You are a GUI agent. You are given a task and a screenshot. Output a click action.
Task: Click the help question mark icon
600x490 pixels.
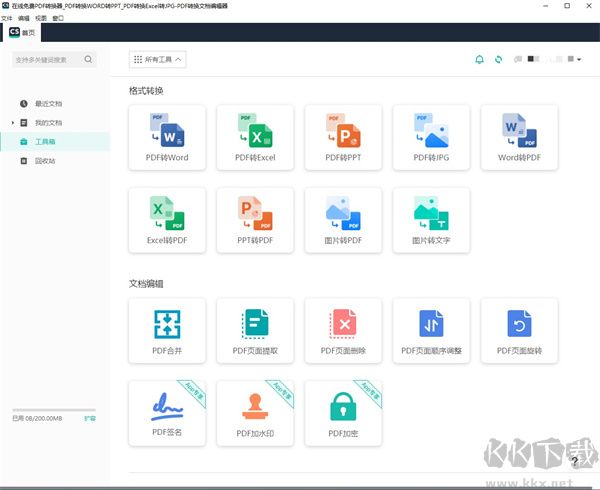(575, 461)
